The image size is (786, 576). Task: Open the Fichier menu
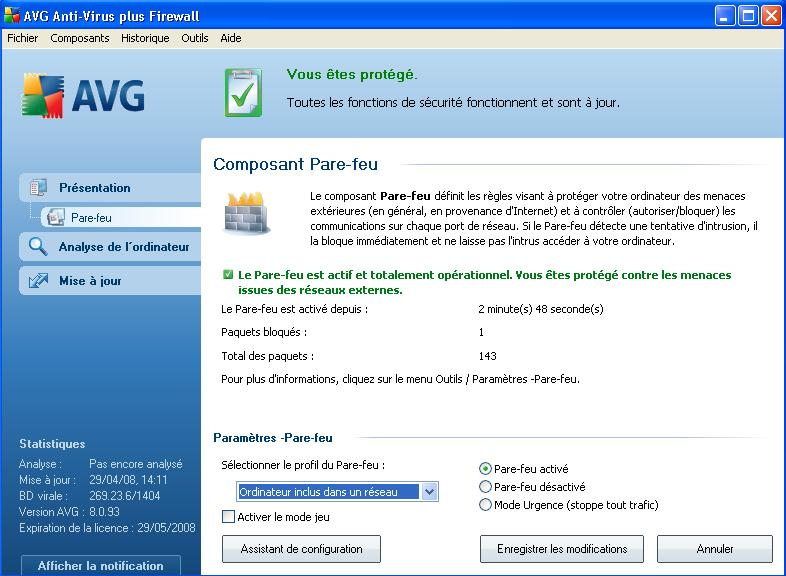click(x=22, y=38)
